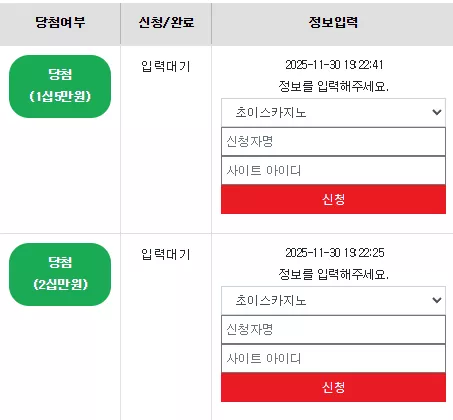
Task: Click 사이트 아이디 field in the 1십5만원 row
Action: 333,170
